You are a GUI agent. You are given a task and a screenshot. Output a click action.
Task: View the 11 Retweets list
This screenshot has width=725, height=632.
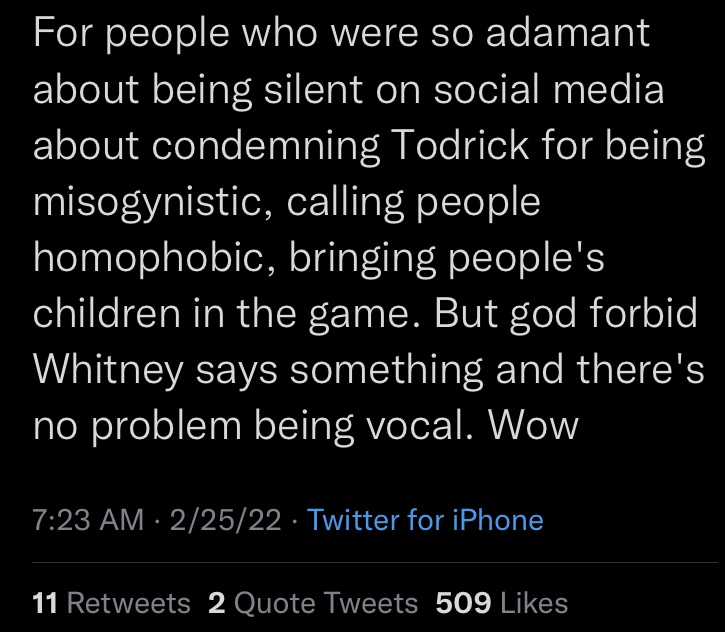point(111,603)
